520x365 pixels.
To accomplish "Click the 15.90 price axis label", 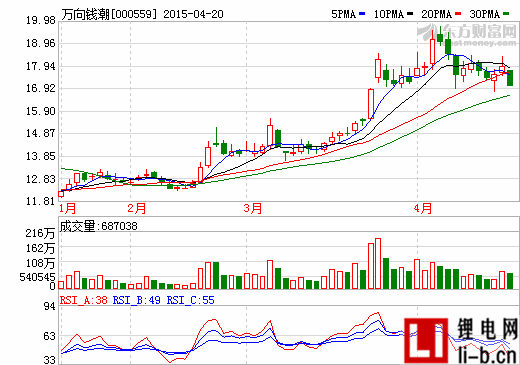I will click(41, 111).
